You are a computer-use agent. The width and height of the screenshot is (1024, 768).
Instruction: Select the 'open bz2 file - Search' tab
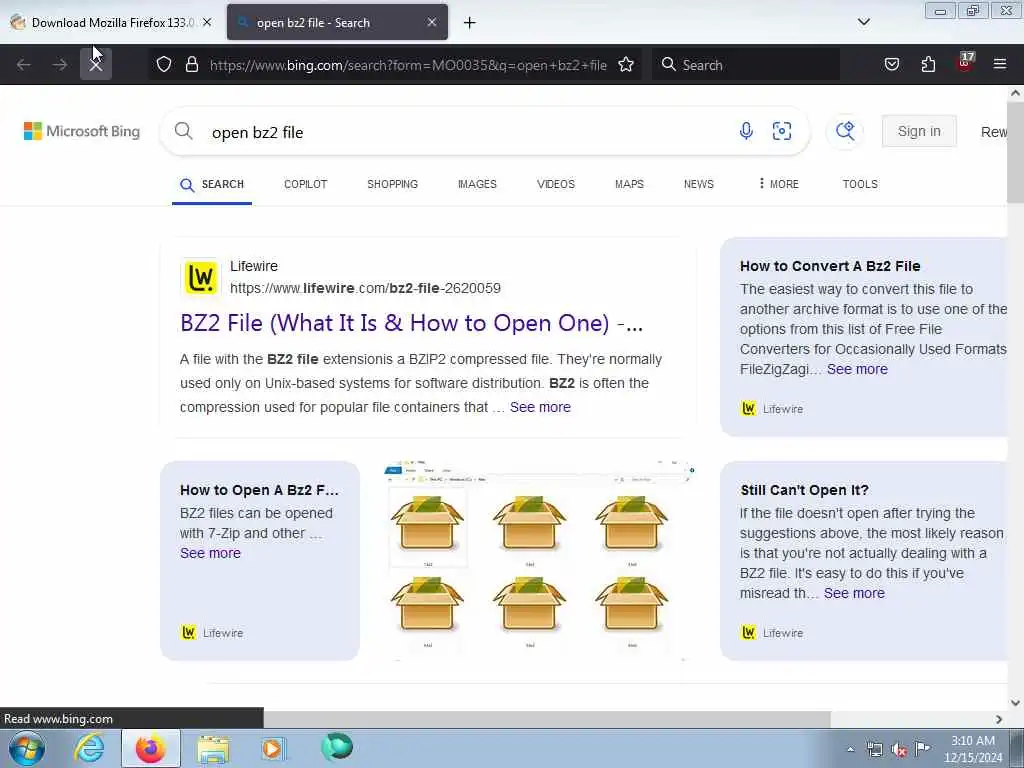(x=337, y=22)
